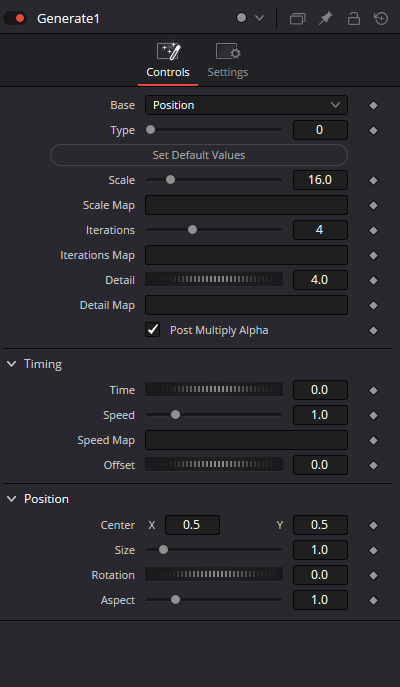Click the Offset keyframe diamond
Viewport: 400px width, 687px height.
pyautogui.click(x=373, y=465)
